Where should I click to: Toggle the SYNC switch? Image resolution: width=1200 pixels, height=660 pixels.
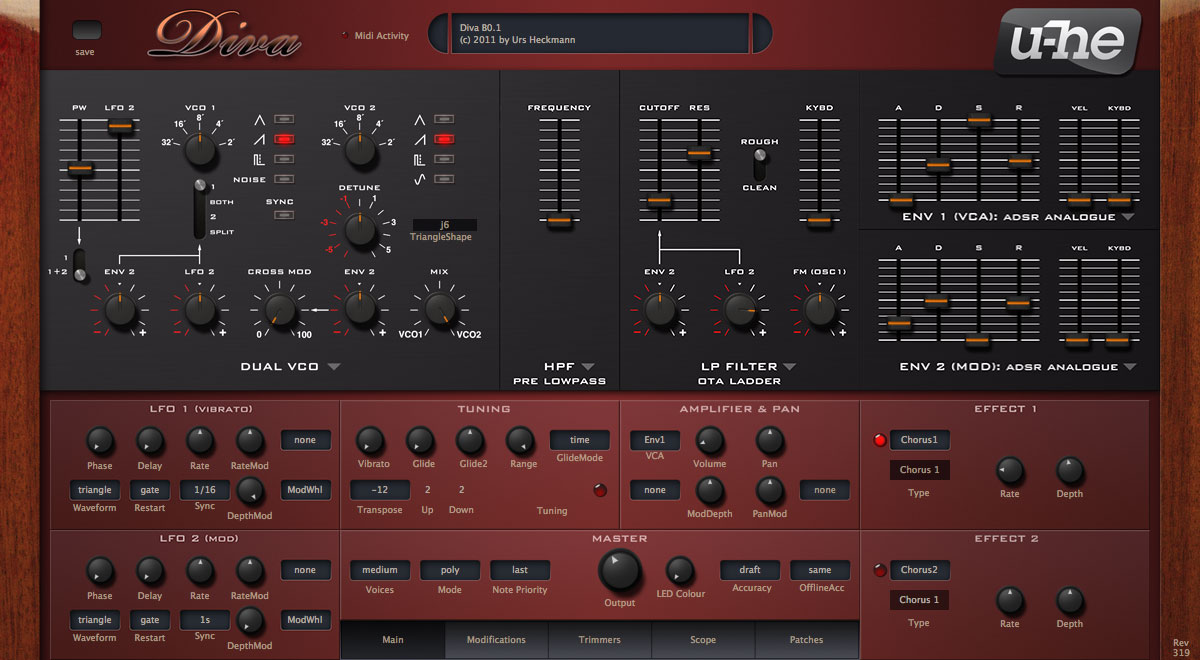[284, 215]
